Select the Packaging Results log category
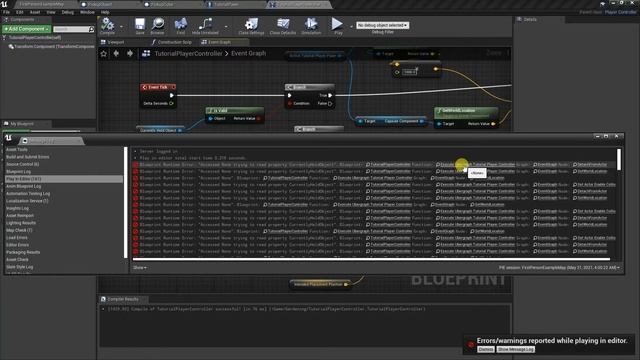This screenshot has height=360, width=640. click(x=64, y=253)
